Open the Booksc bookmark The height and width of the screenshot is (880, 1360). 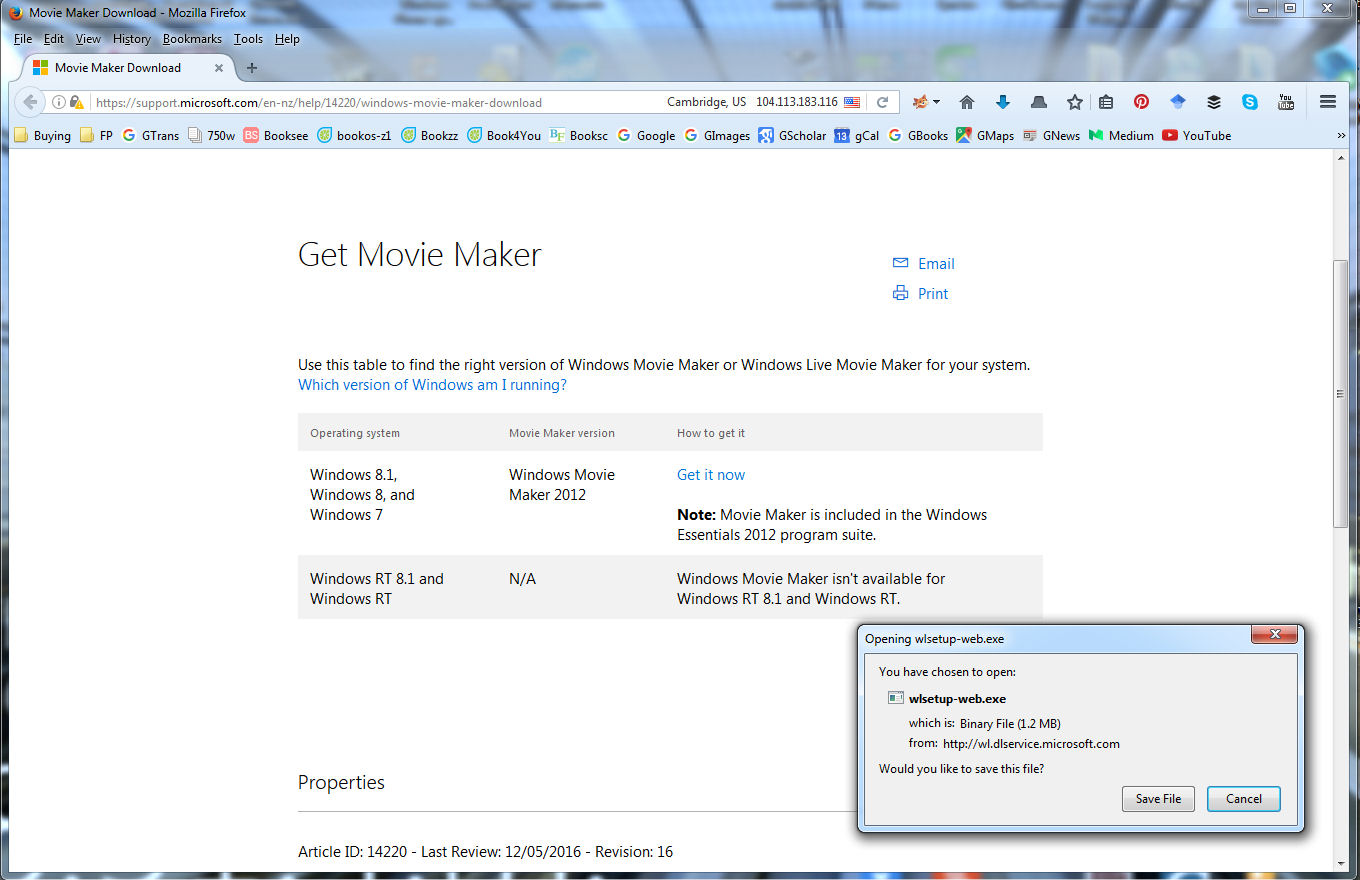click(579, 136)
